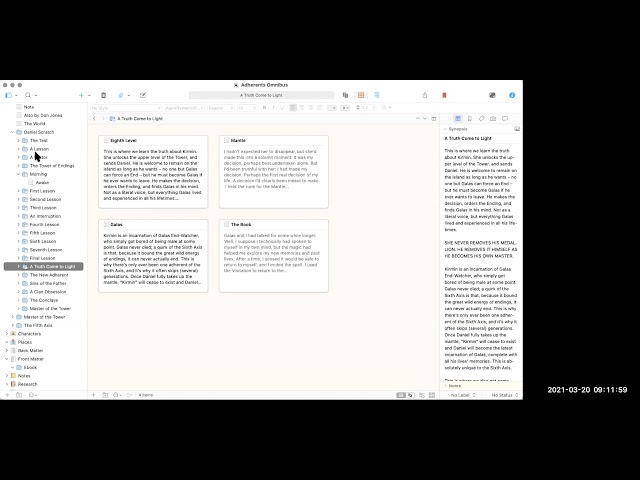Open the font size 12 combo box
This screenshot has height=480, width=640.
(x=245, y=108)
